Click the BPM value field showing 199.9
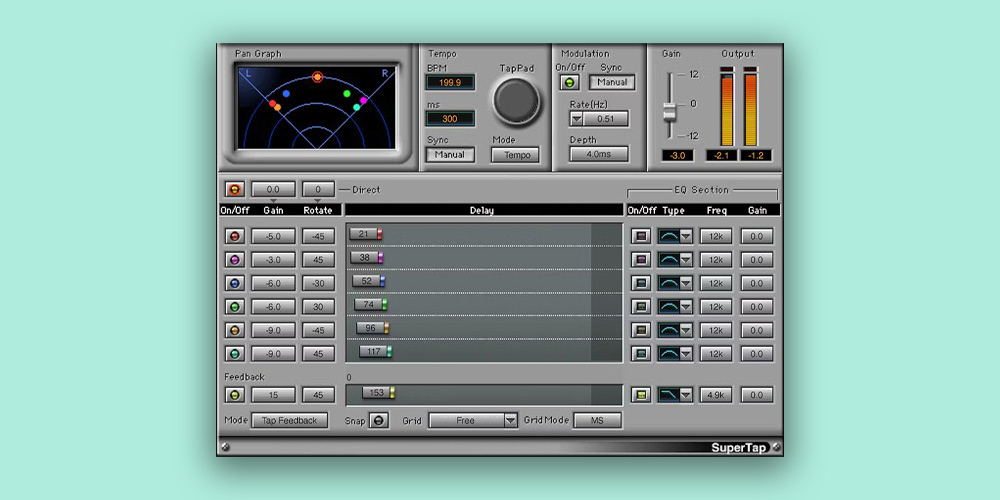The image size is (1000, 500). point(450,82)
